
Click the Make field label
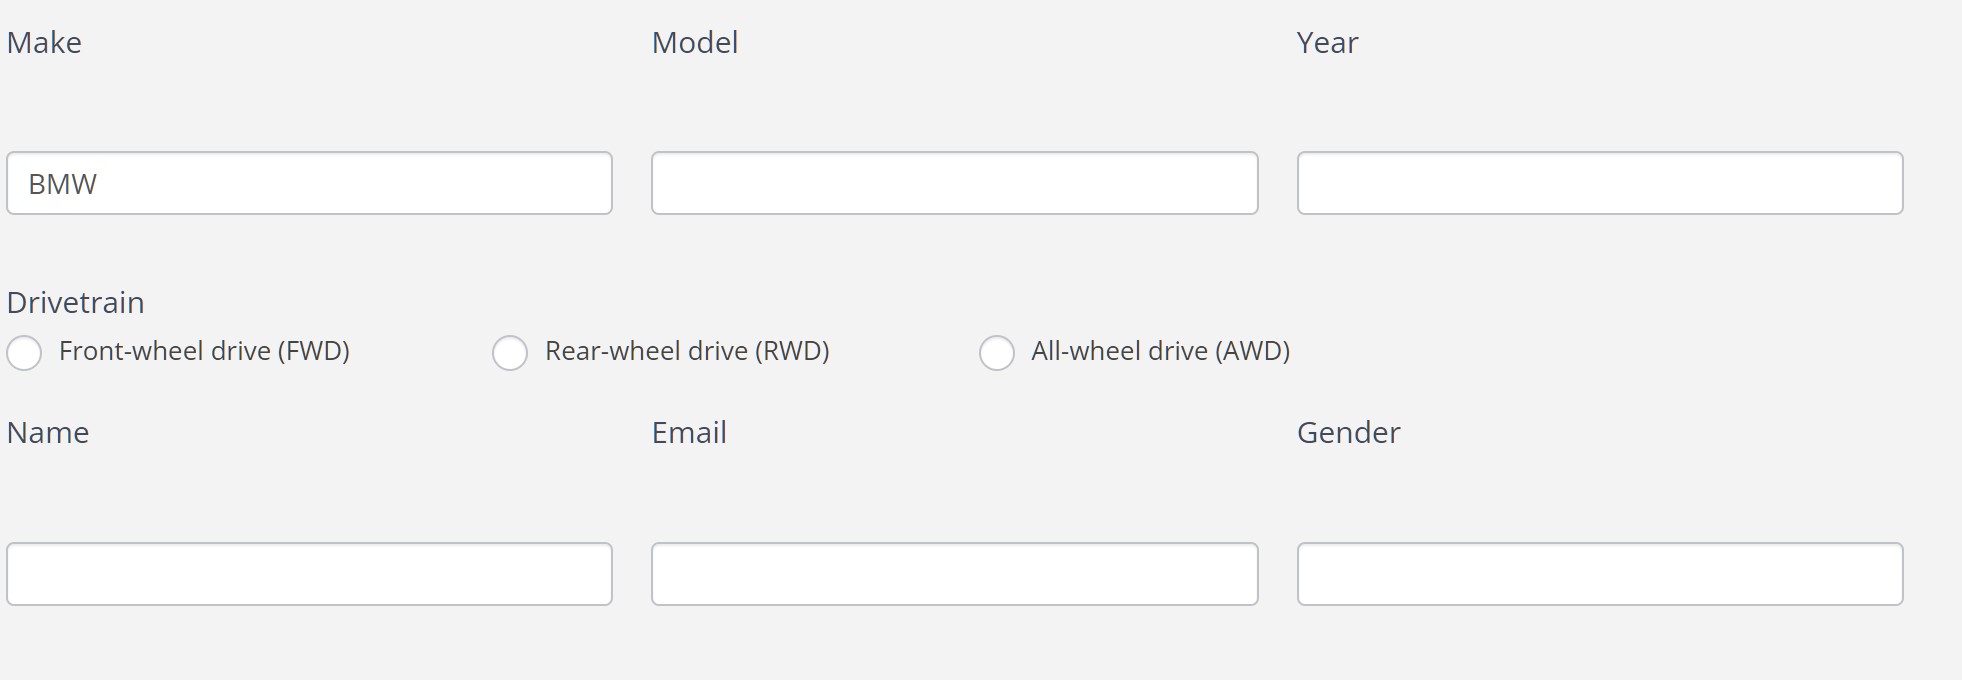click(44, 43)
